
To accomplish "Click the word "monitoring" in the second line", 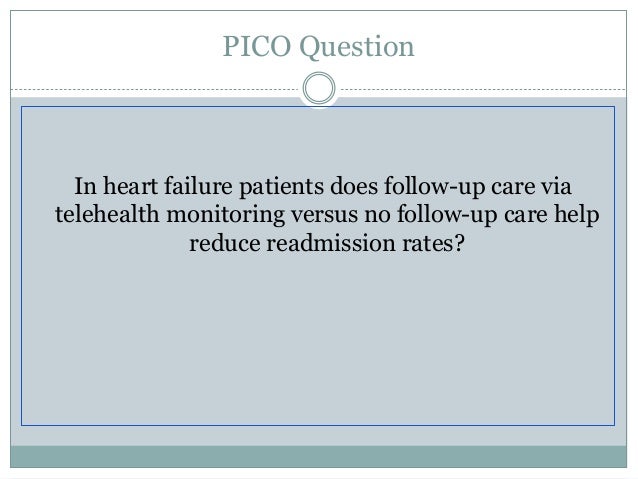I will pos(225,215).
